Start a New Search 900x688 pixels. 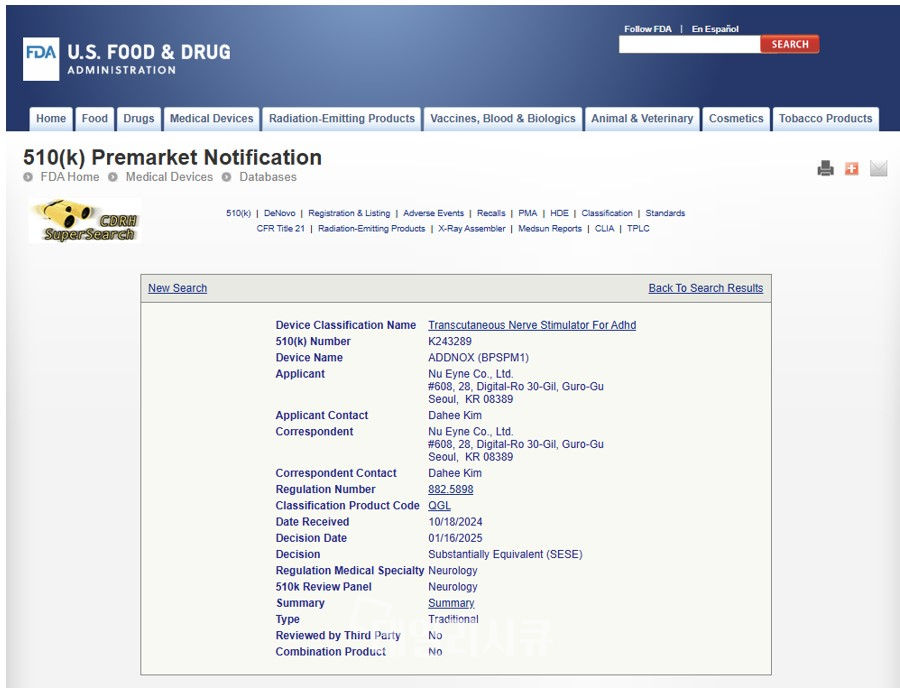click(177, 288)
